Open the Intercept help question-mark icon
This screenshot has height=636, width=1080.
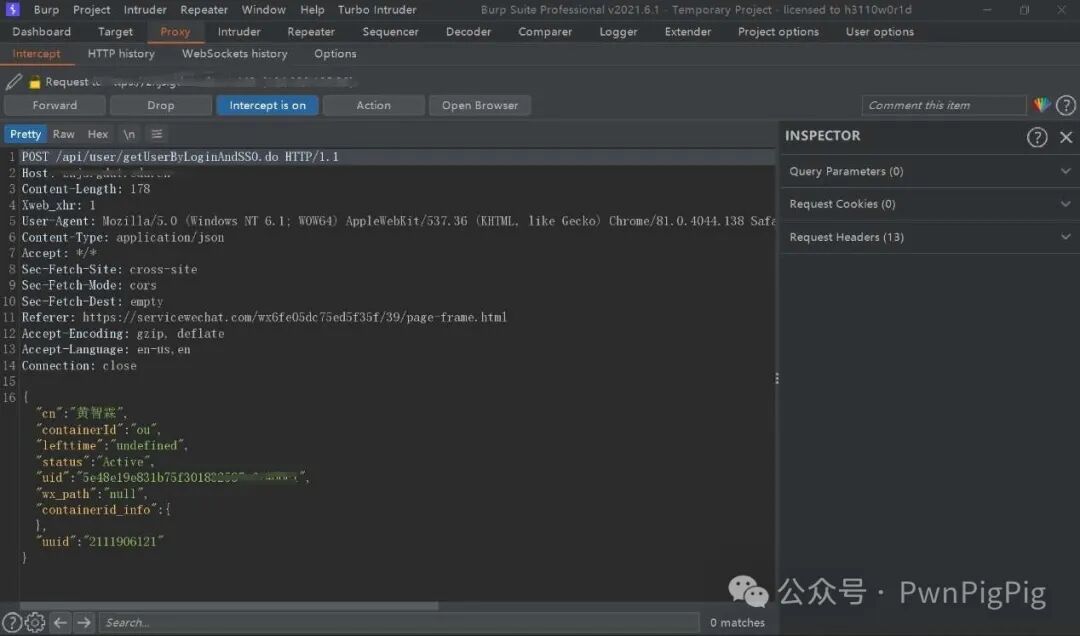click(1066, 105)
